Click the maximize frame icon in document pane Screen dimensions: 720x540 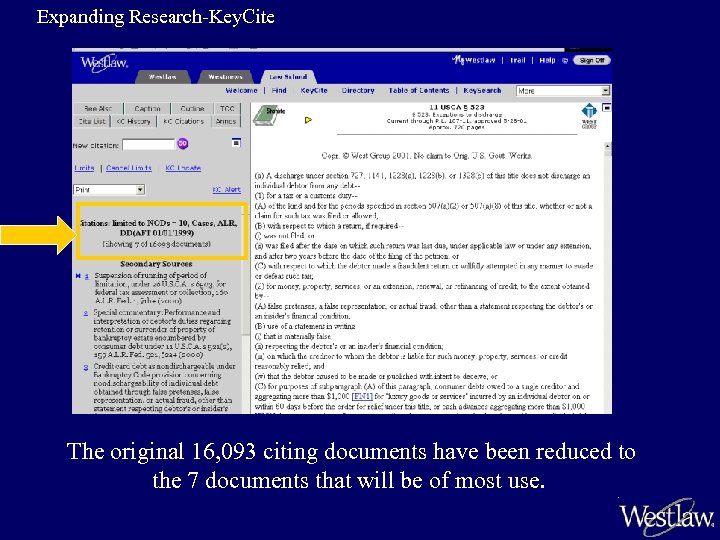coord(607,107)
